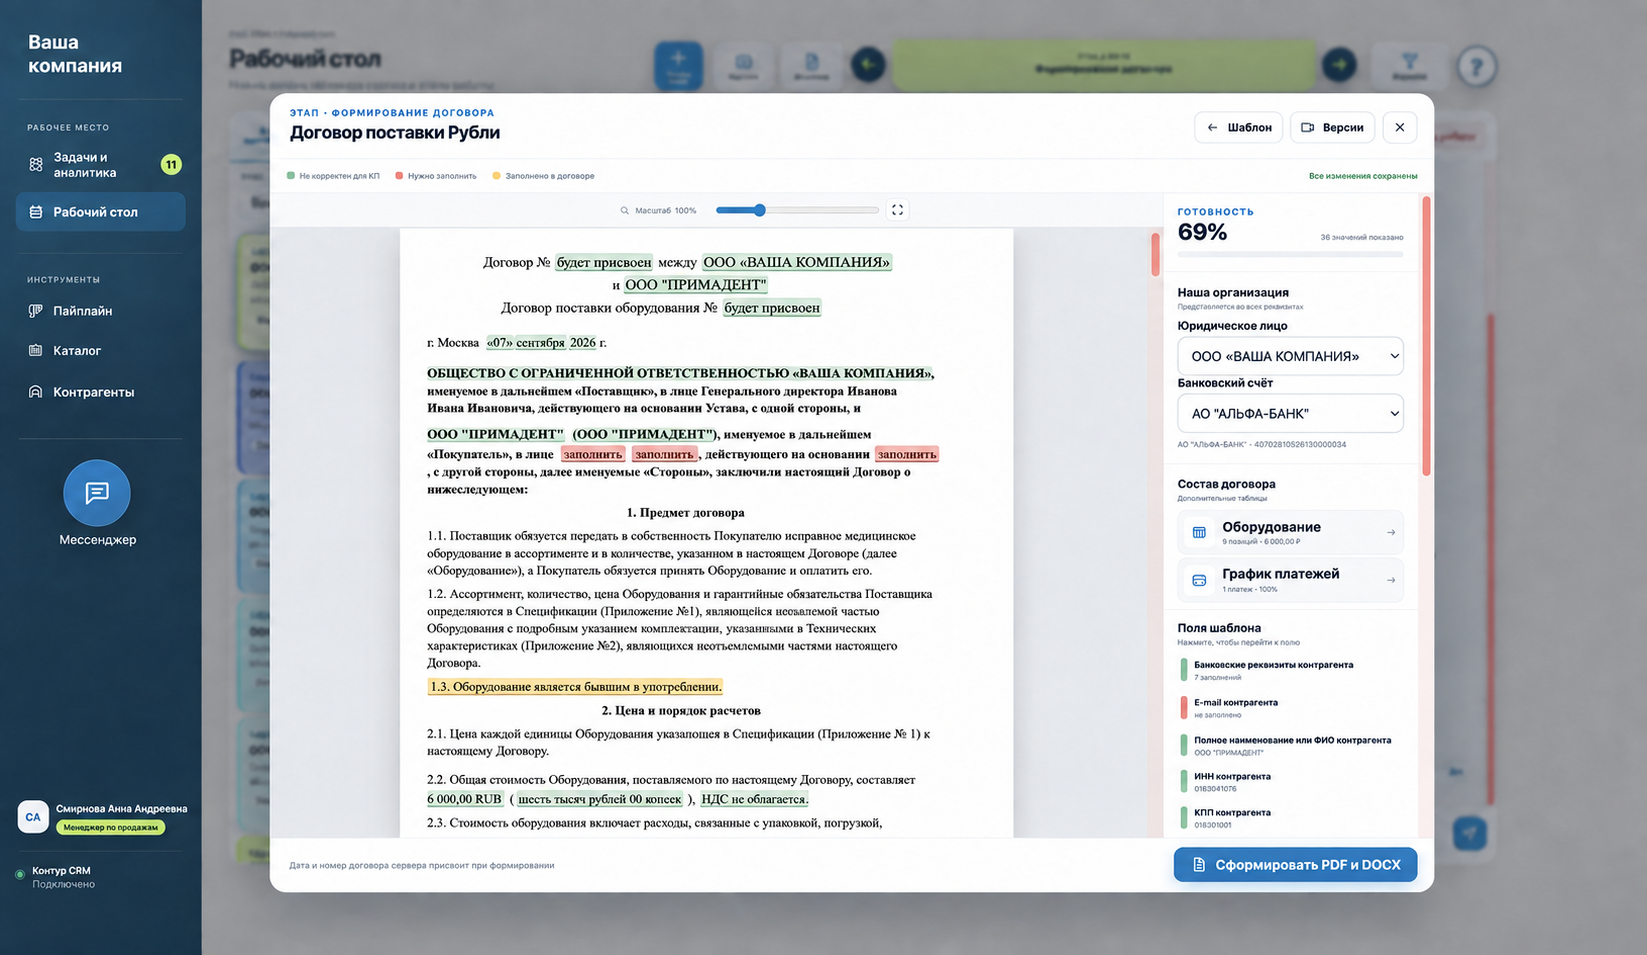Click the document vertical scrollbar
1647x955 pixels.
1155,254
